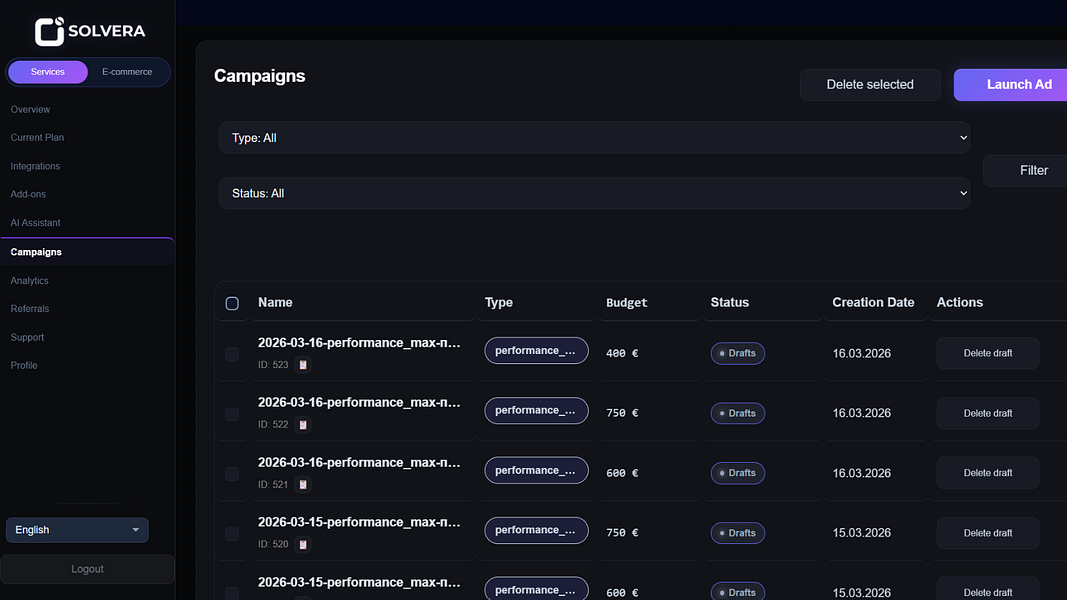Click the Logout button
The width and height of the screenshot is (1067, 600).
87,569
